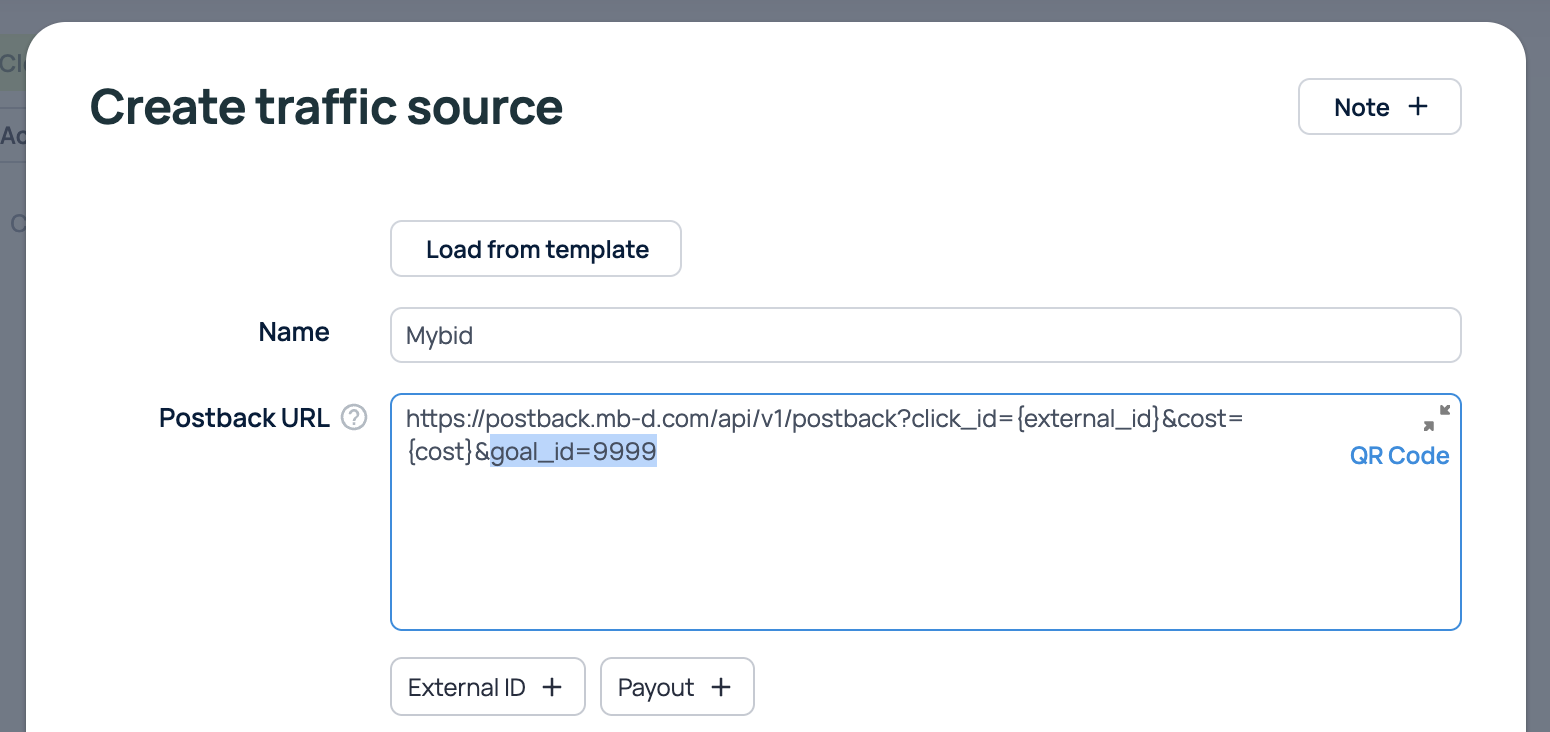The height and width of the screenshot is (732, 1550).
Task: Click the Postback URL label text
Action: coord(244,418)
